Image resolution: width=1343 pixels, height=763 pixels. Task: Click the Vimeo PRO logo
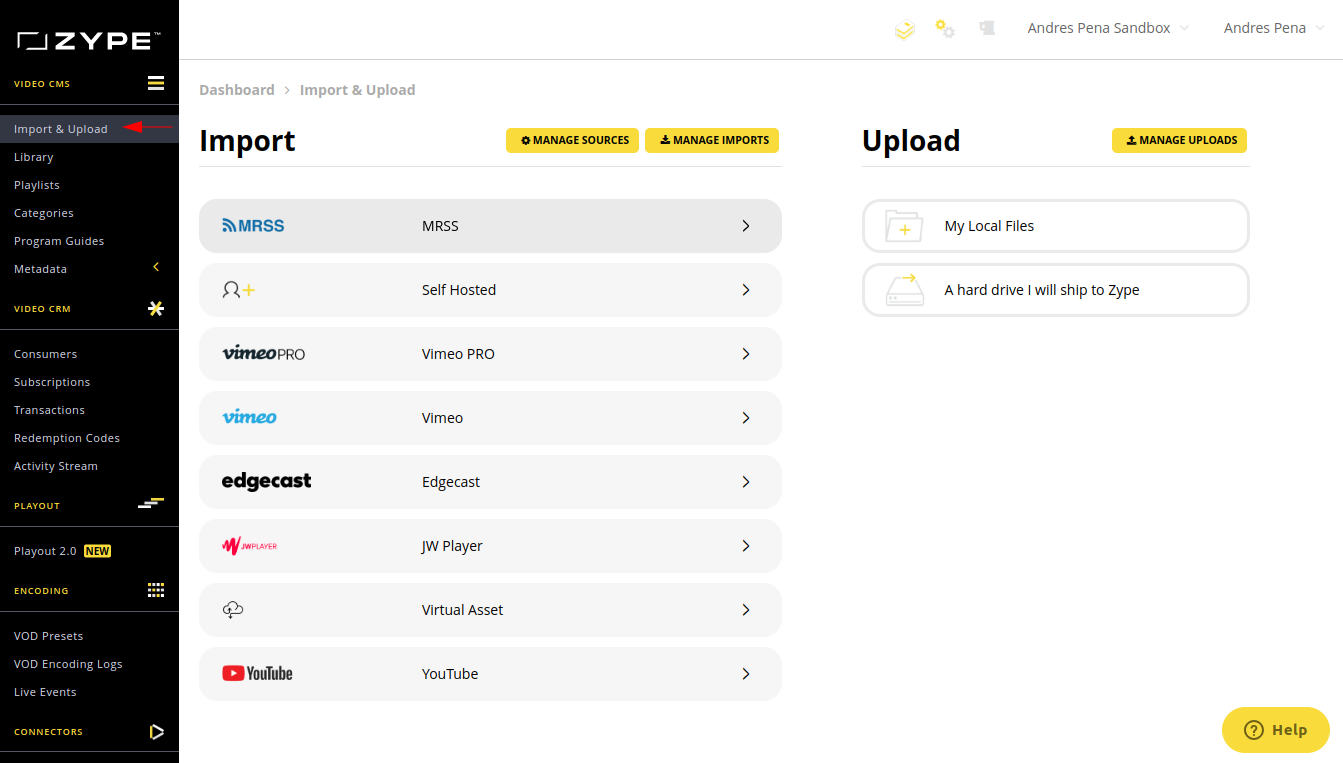264,353
